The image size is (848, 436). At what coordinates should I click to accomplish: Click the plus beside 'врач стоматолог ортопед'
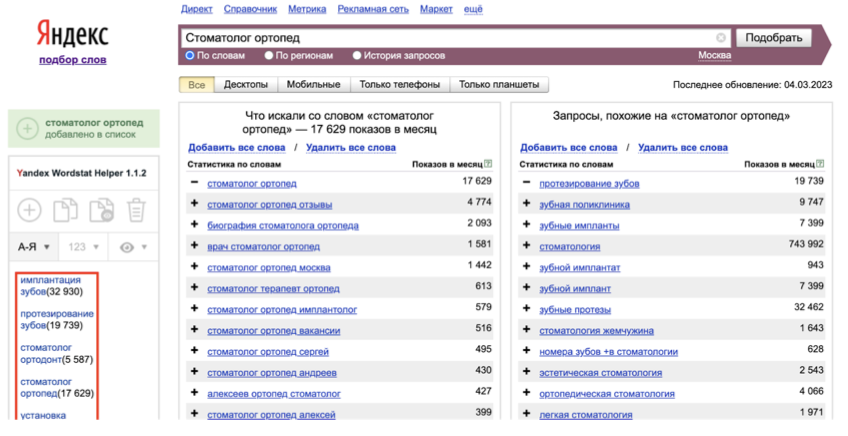click(195, 246)
